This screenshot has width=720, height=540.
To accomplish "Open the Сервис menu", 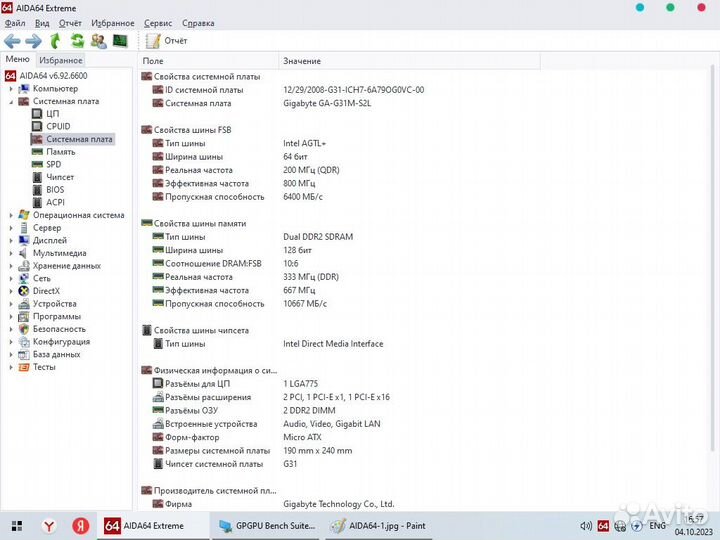I will pos(157,22).
